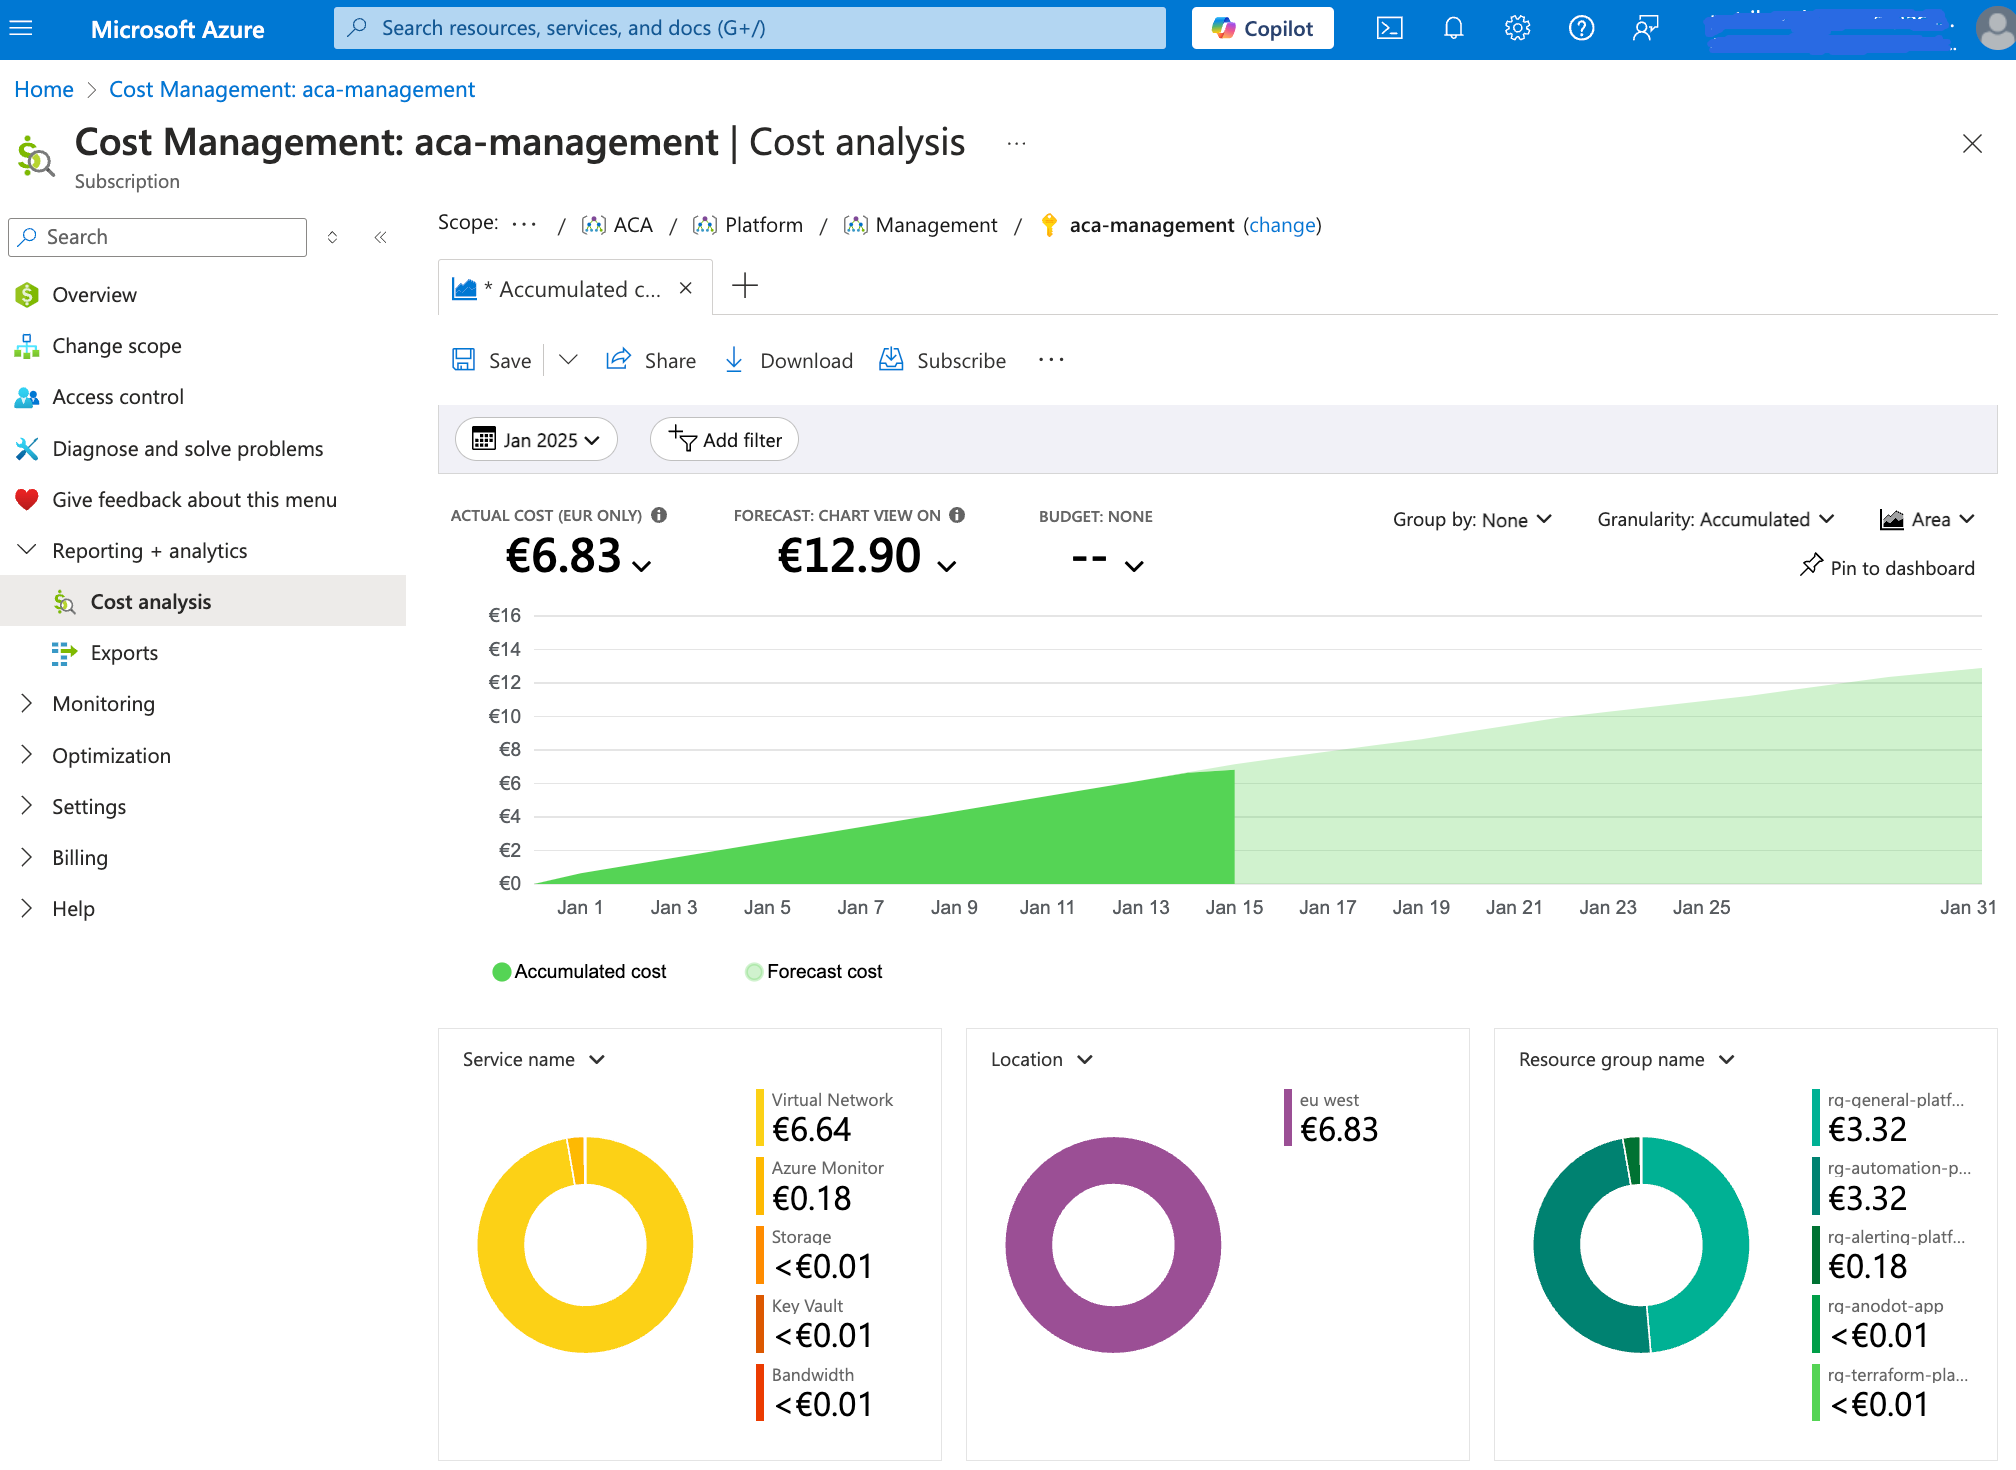Launch Copilot
The height and width of the screenshot is (1470, 2016).
(1262, 29)
